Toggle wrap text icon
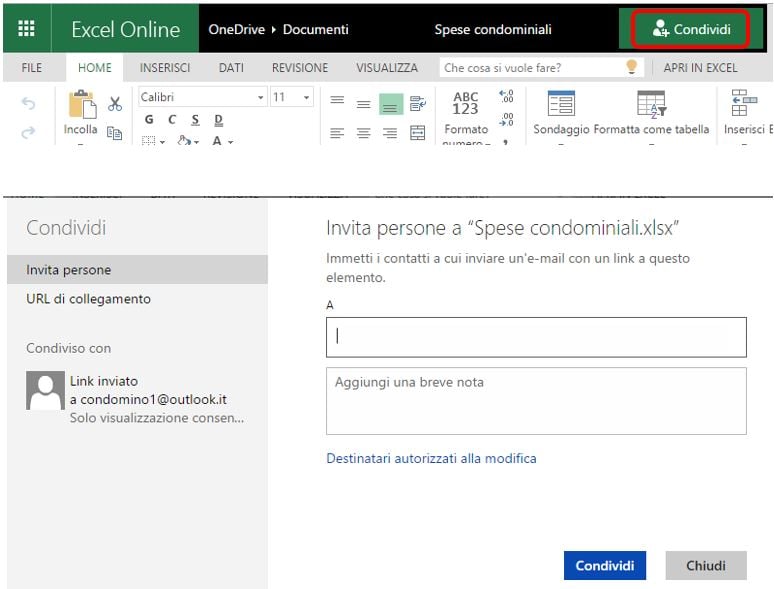This screenshot has width=774, height=589. [x=418, y=104]
